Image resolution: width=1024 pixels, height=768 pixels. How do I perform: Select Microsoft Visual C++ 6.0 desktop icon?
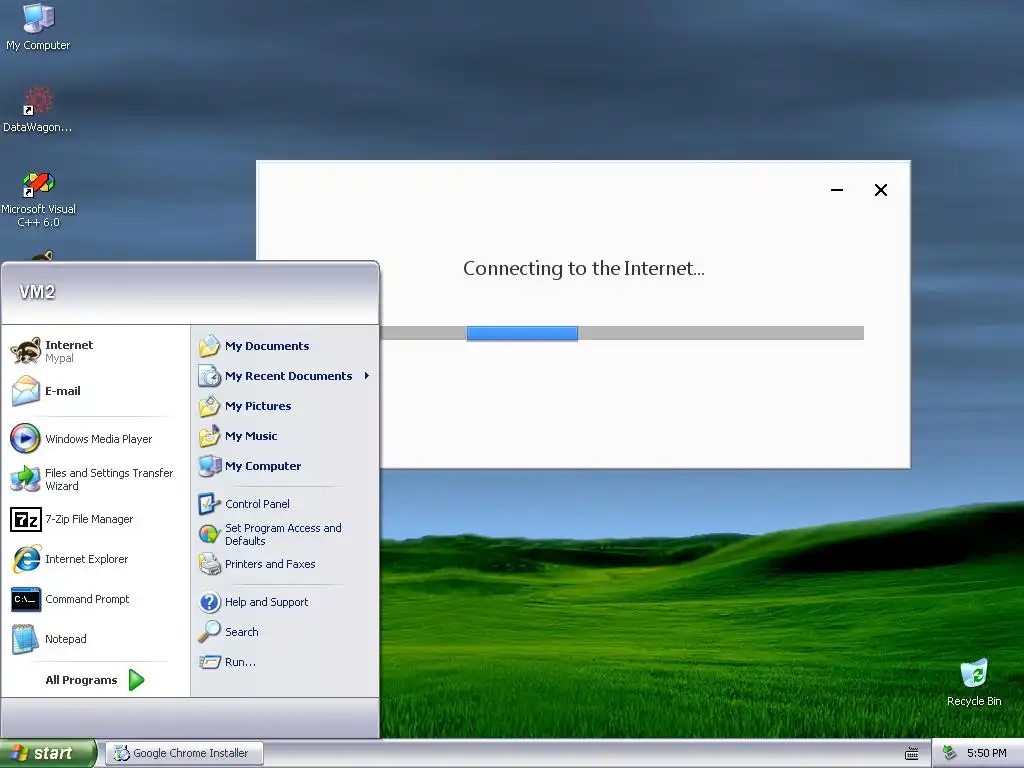pyautogui.click(x=38, y=184)
